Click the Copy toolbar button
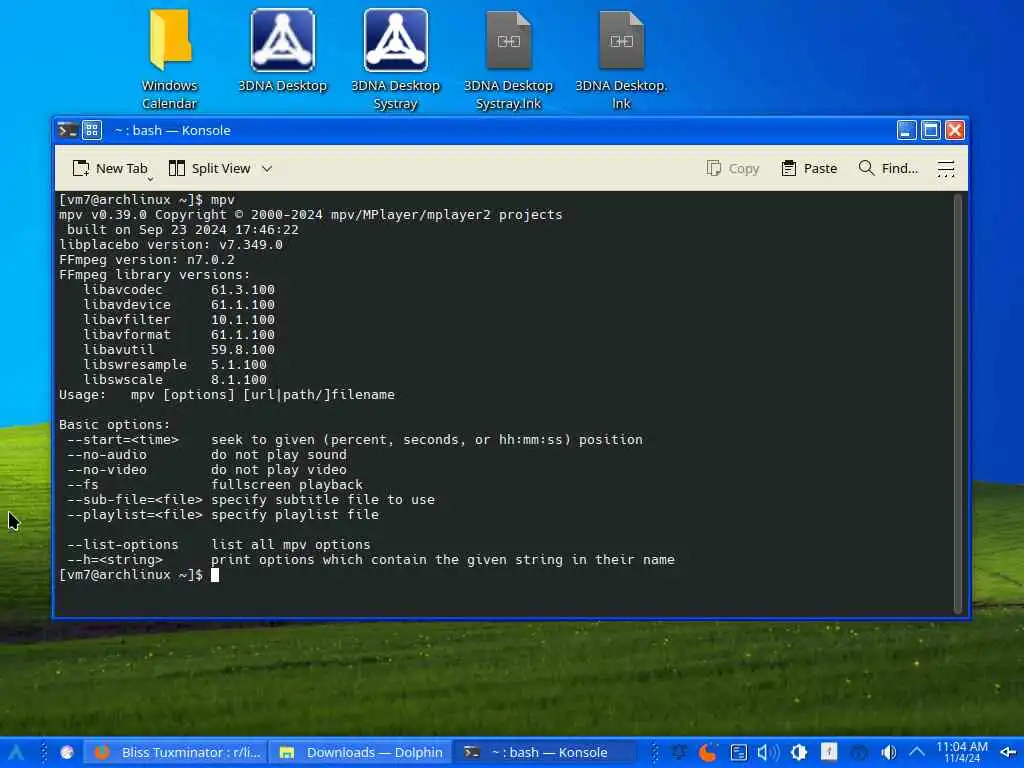1024x768 pixels. [x=733, y=168]
